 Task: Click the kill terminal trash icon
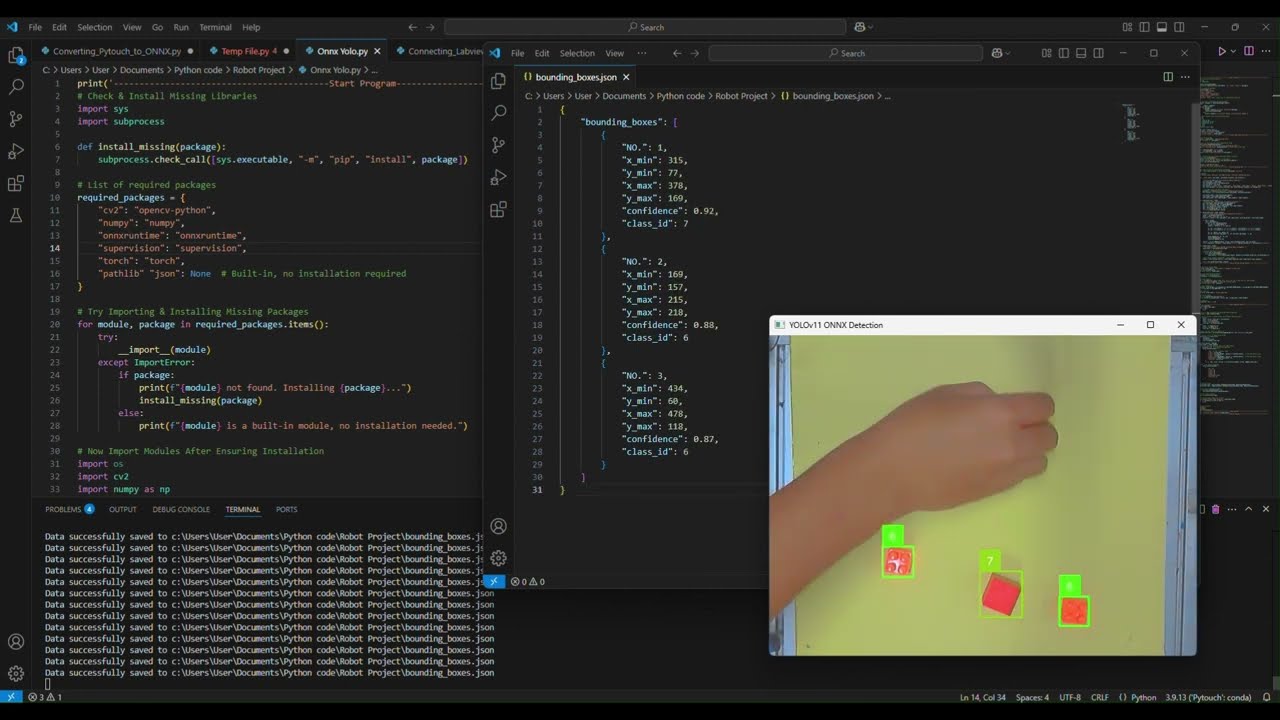pos(1216,509)
